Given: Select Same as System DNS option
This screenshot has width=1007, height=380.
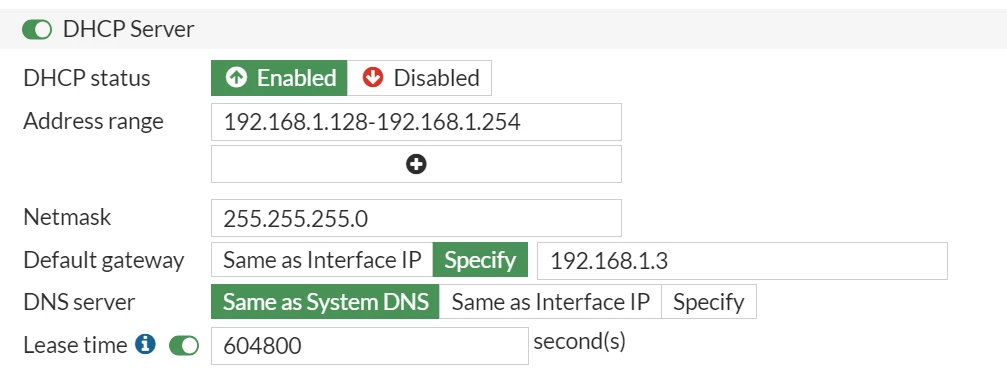Looking at the screenshot, I should coord(325,302).
